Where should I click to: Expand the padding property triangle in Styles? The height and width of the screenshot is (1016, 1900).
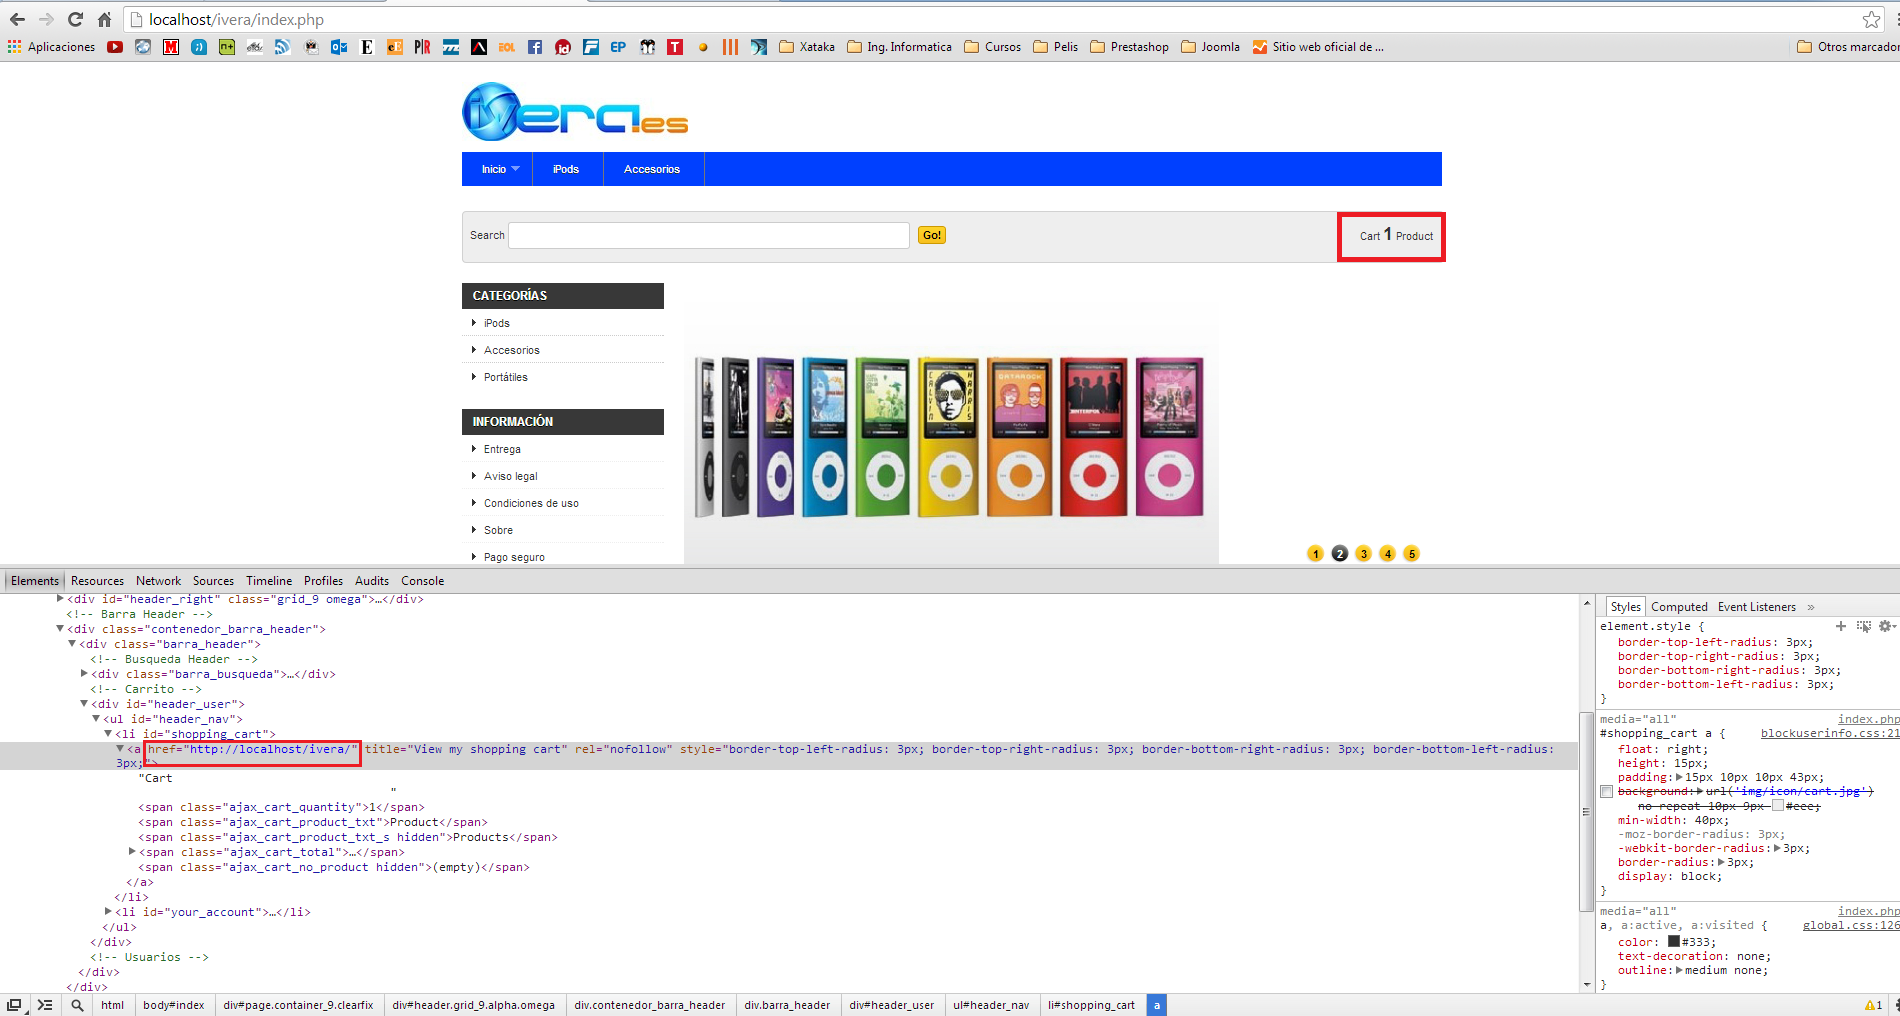(x=1679, y=777)
